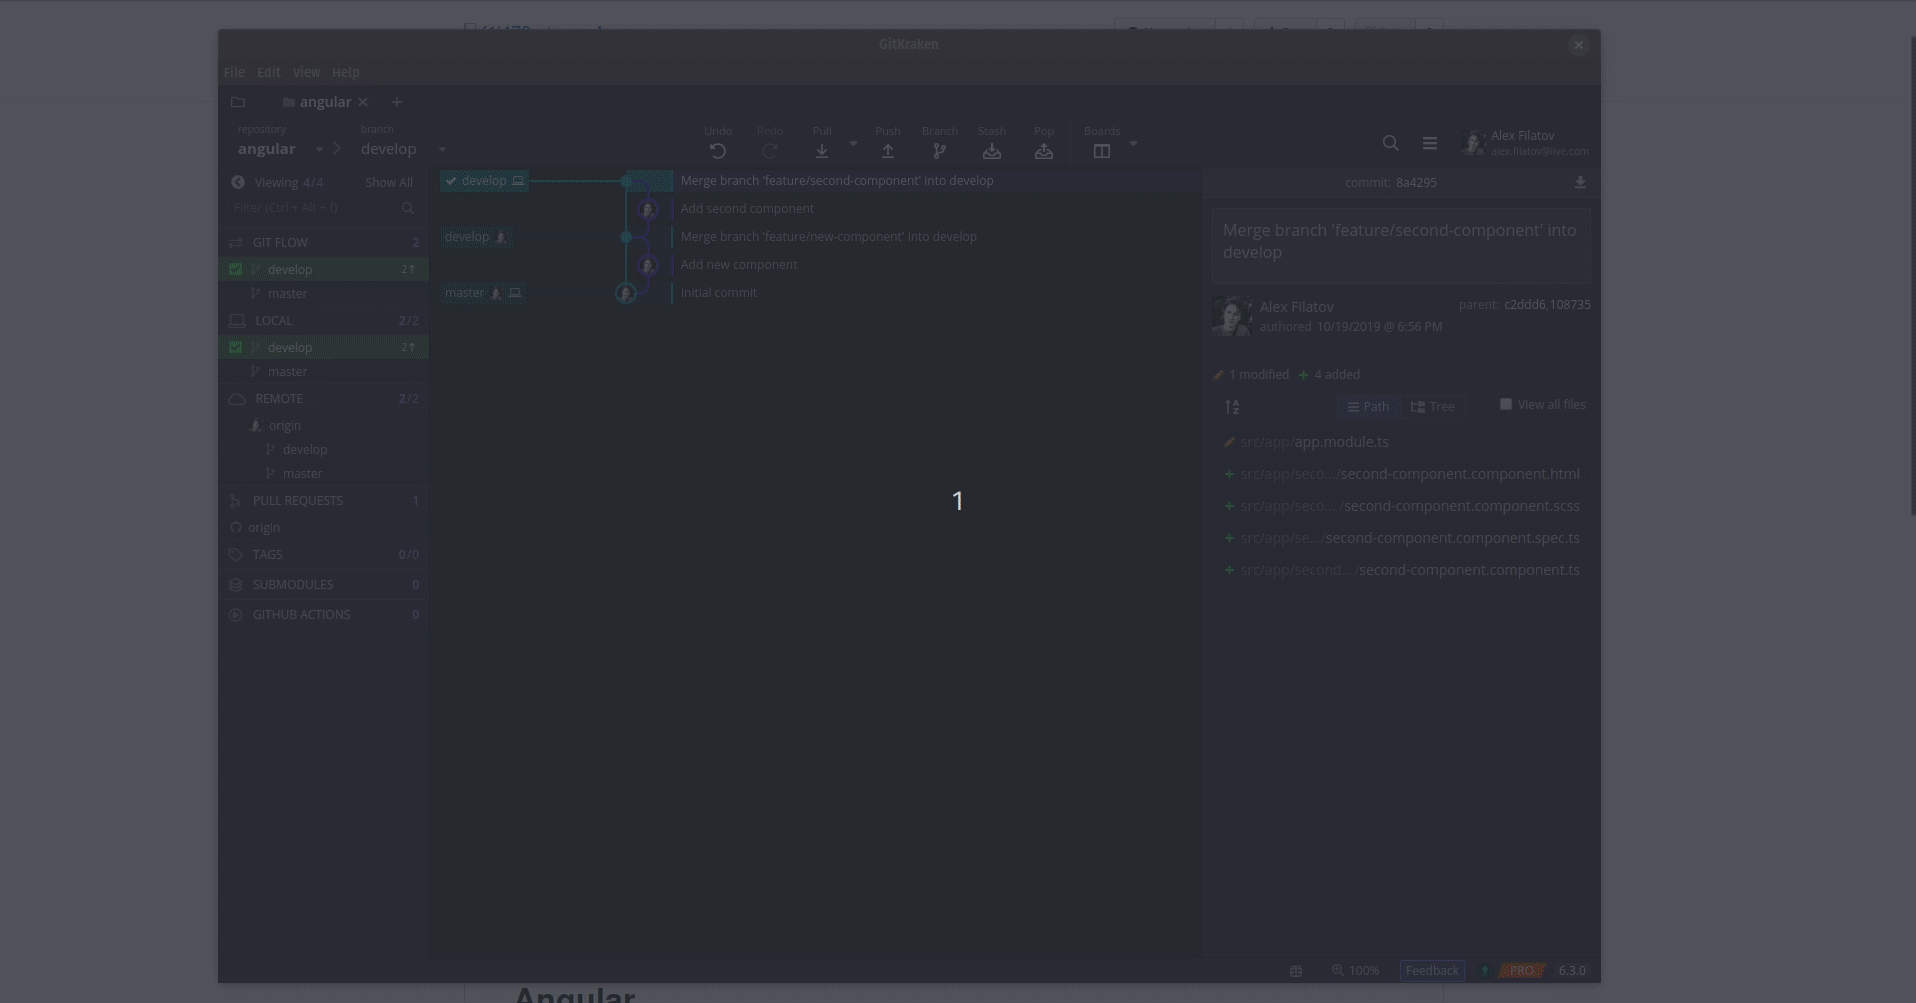Click the Feedback button

click(1432, 971)
